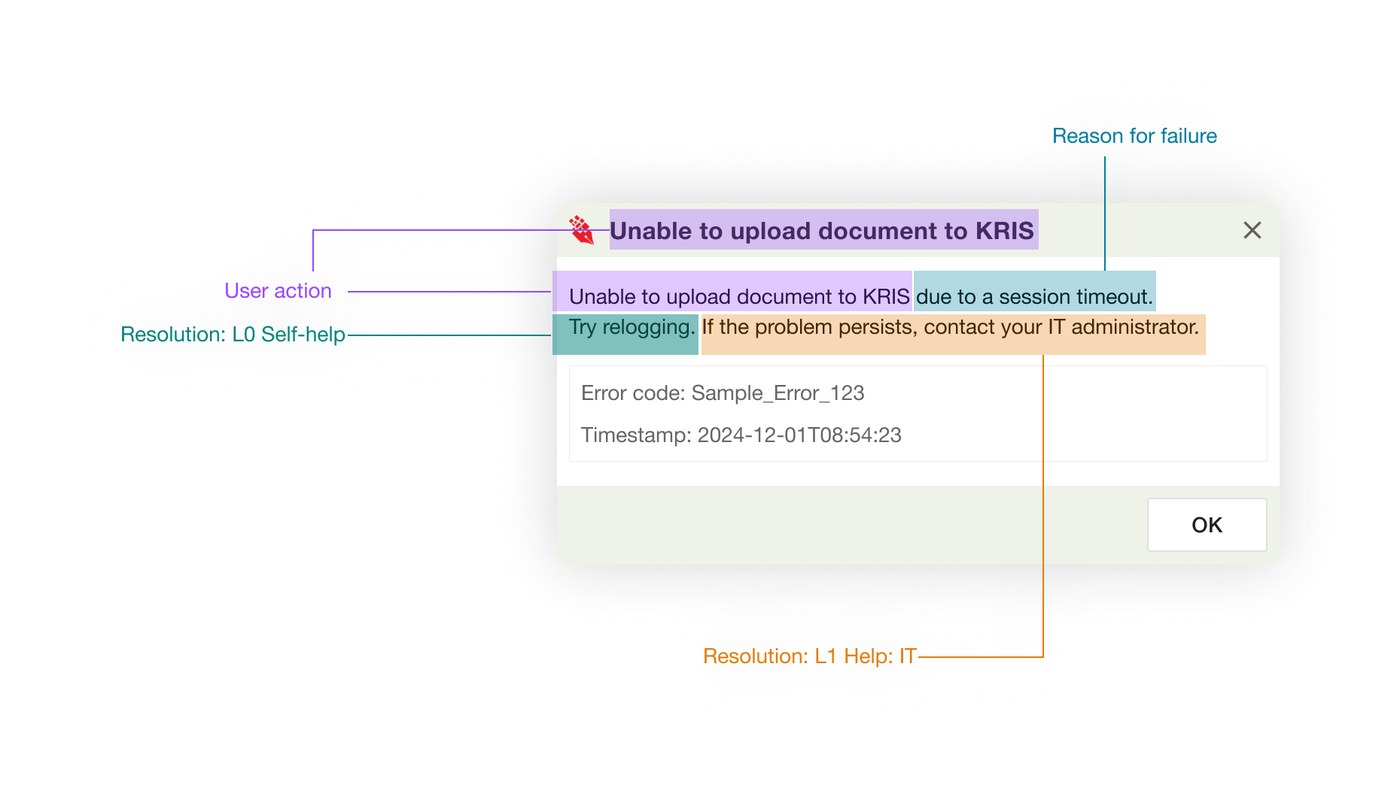The width and height of the screenshot is (1400, 791).
Task: Click the error details box
Action: pyautogui.click(x=918, y=414)
